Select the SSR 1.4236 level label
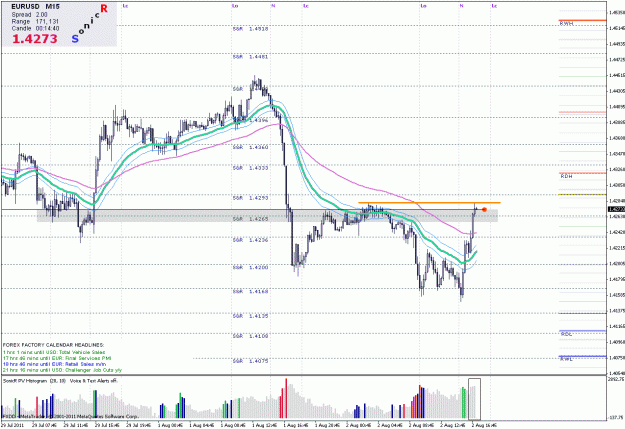This screenshot has height=429, width=625. pos(250,240)
